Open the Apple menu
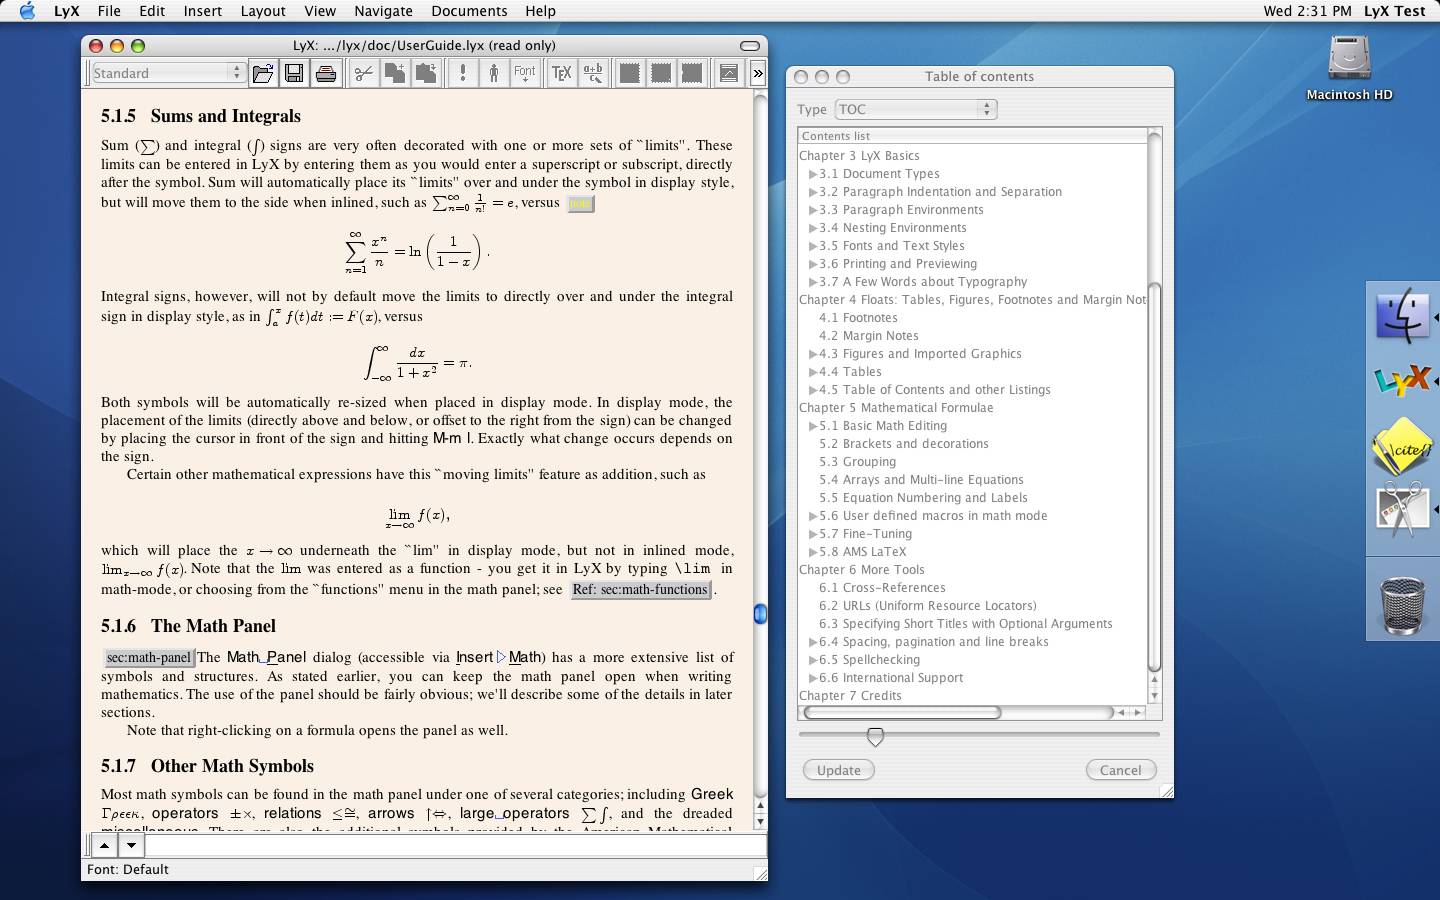Image resolution: width=1440 pixels, height=900 pixels. tap(27, 11)
